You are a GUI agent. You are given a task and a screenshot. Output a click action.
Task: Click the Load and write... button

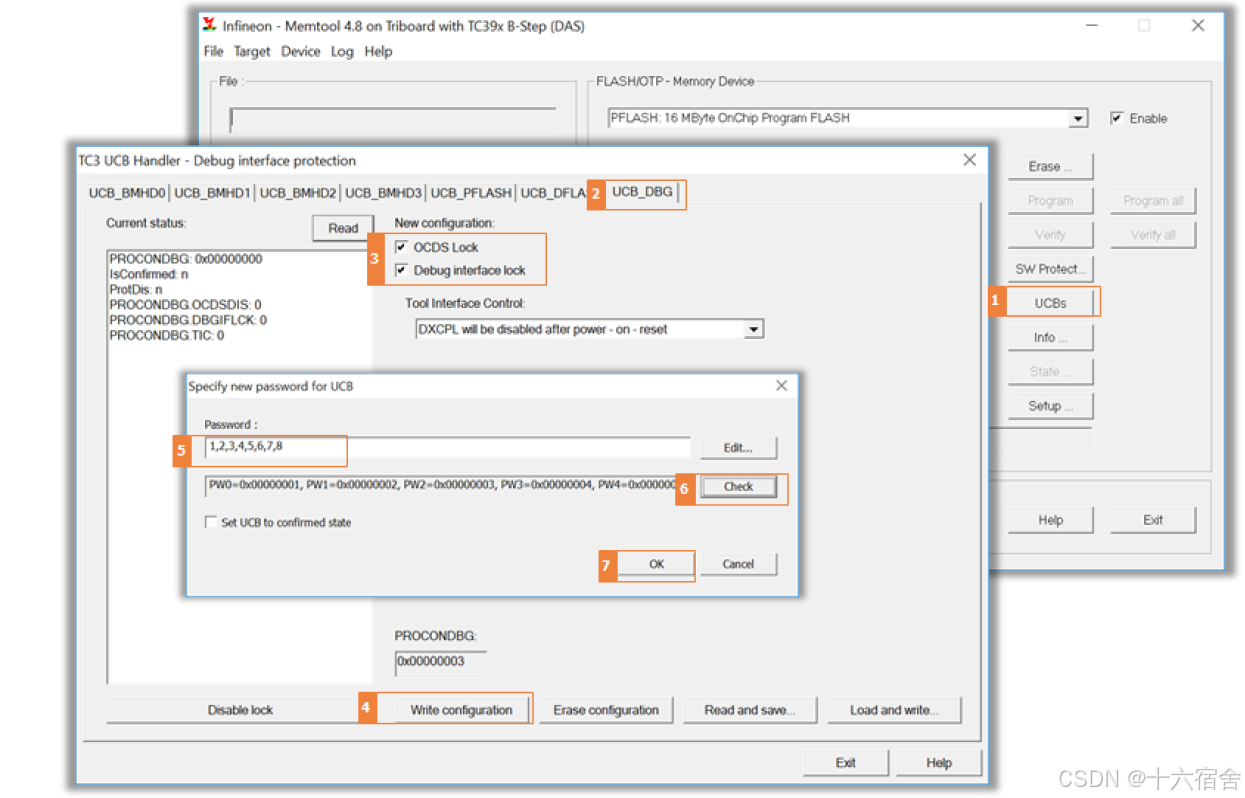tap(894, 710)
